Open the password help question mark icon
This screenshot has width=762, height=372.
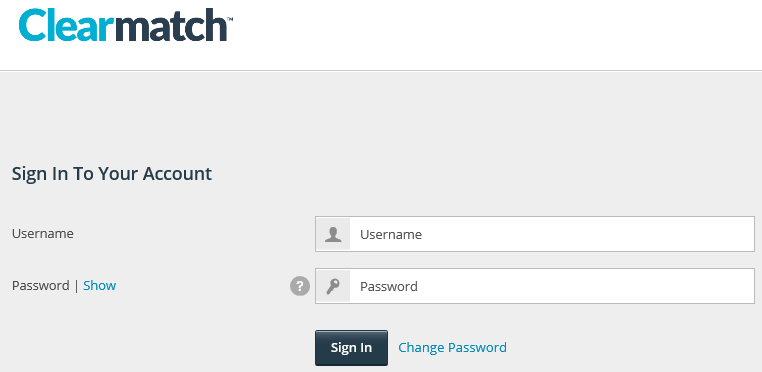[x=300, y=286]
